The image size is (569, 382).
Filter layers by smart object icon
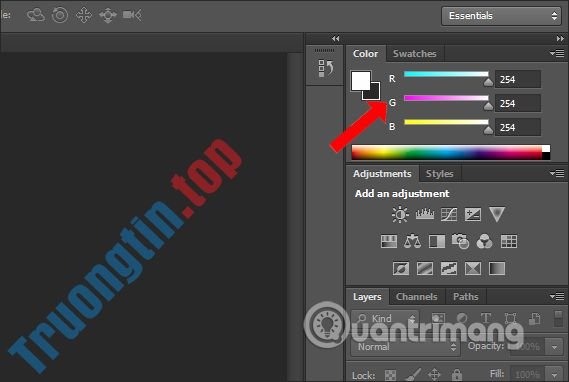534,319
